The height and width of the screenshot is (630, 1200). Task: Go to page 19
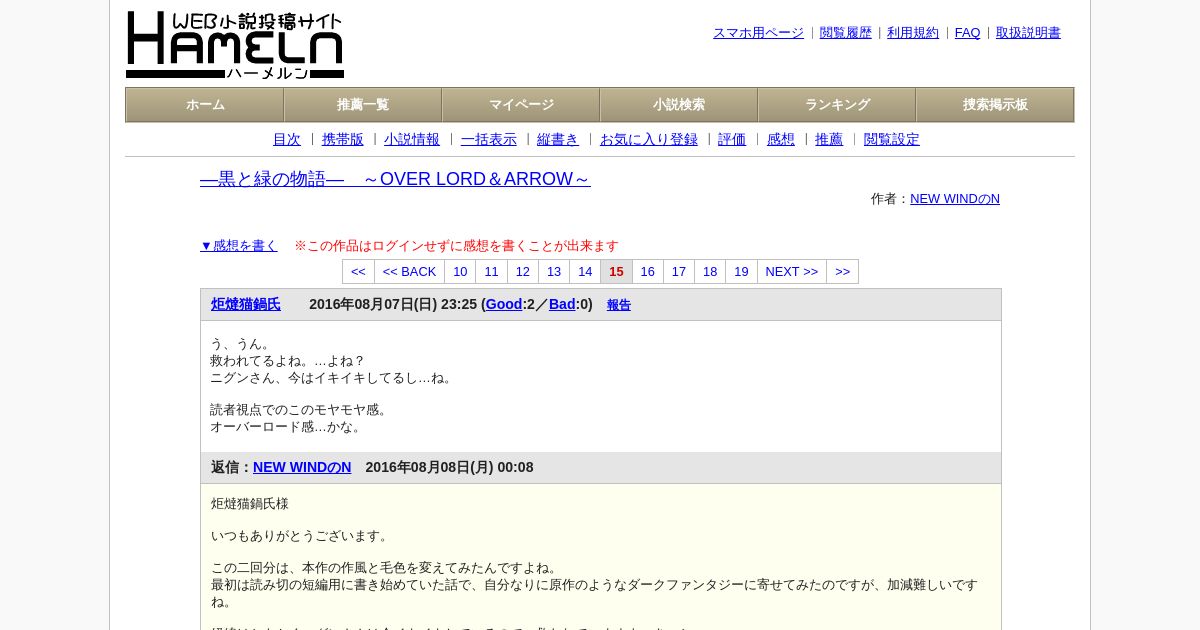(x=741, y=272)
